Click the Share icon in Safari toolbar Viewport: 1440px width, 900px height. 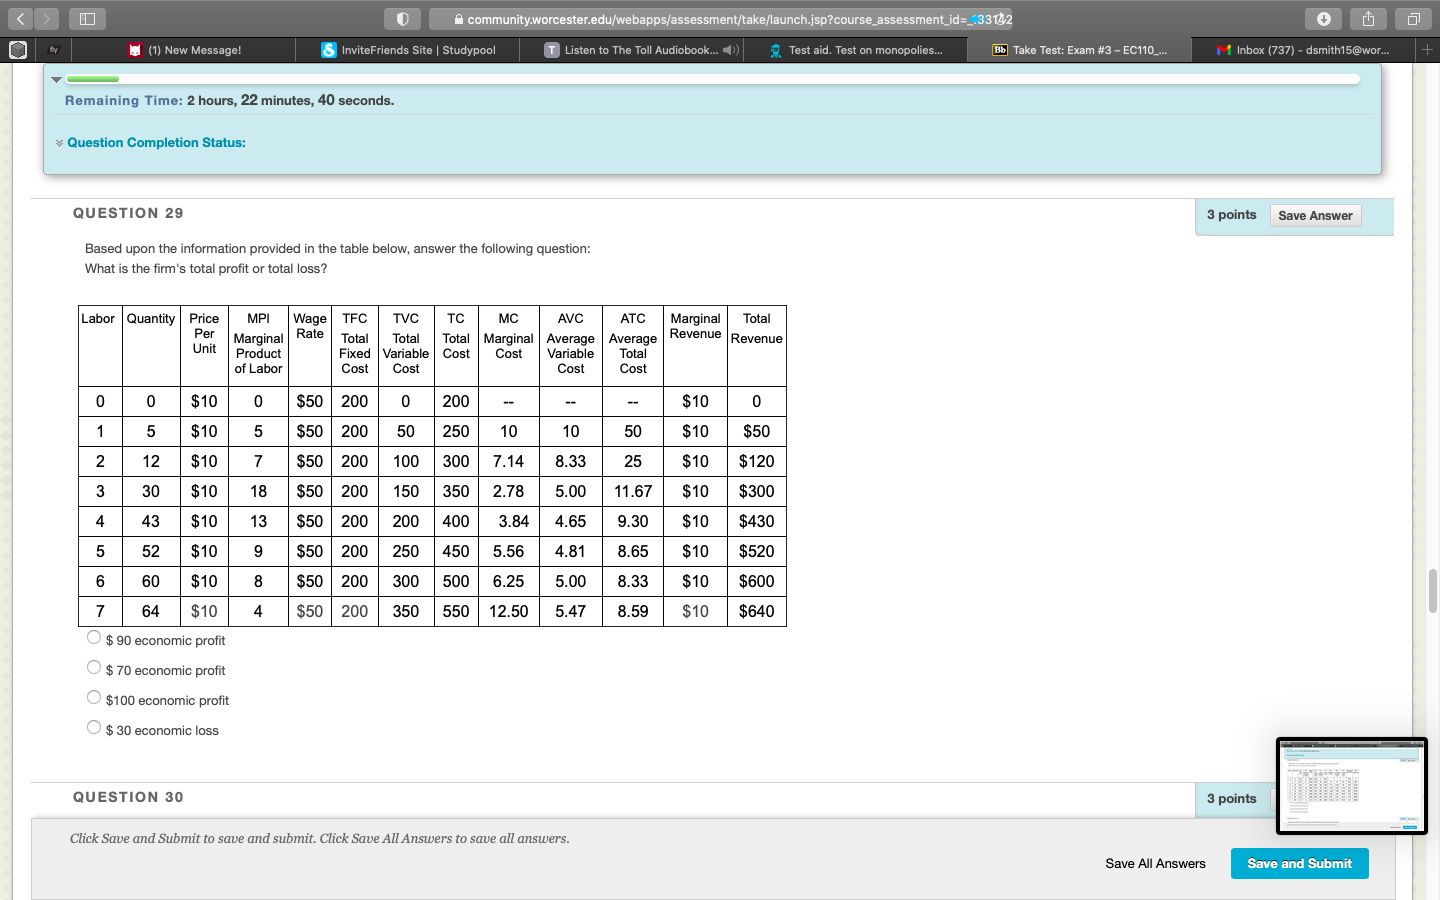pyautogui.click(x=1368, y=19)
